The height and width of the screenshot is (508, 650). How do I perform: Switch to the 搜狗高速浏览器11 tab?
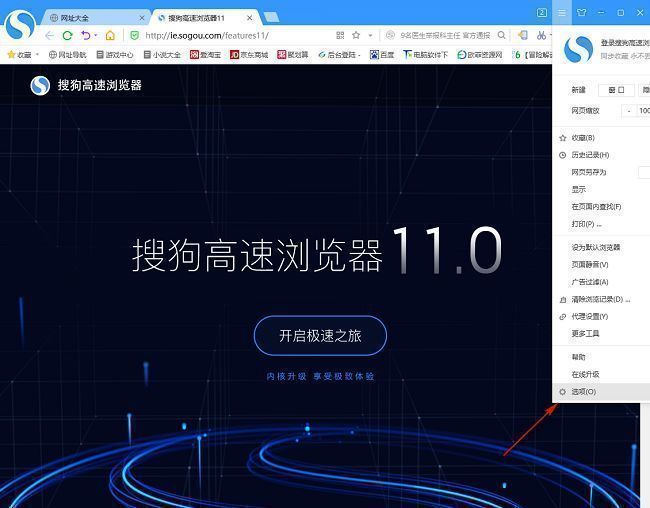[205, 18]
